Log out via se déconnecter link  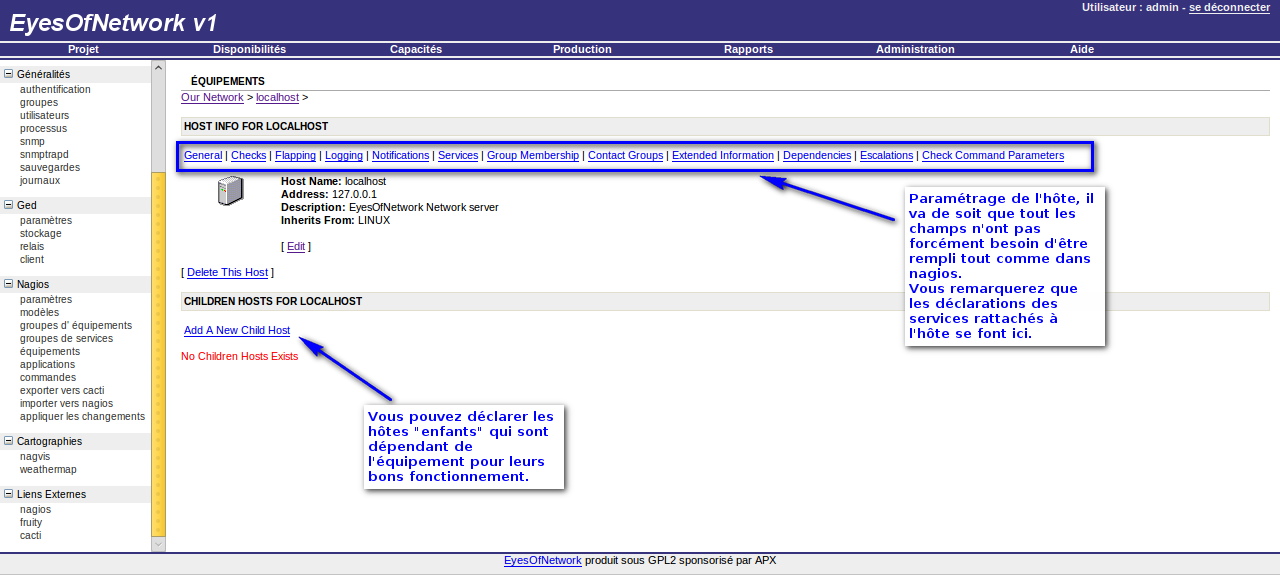[x=1229, y=7]
